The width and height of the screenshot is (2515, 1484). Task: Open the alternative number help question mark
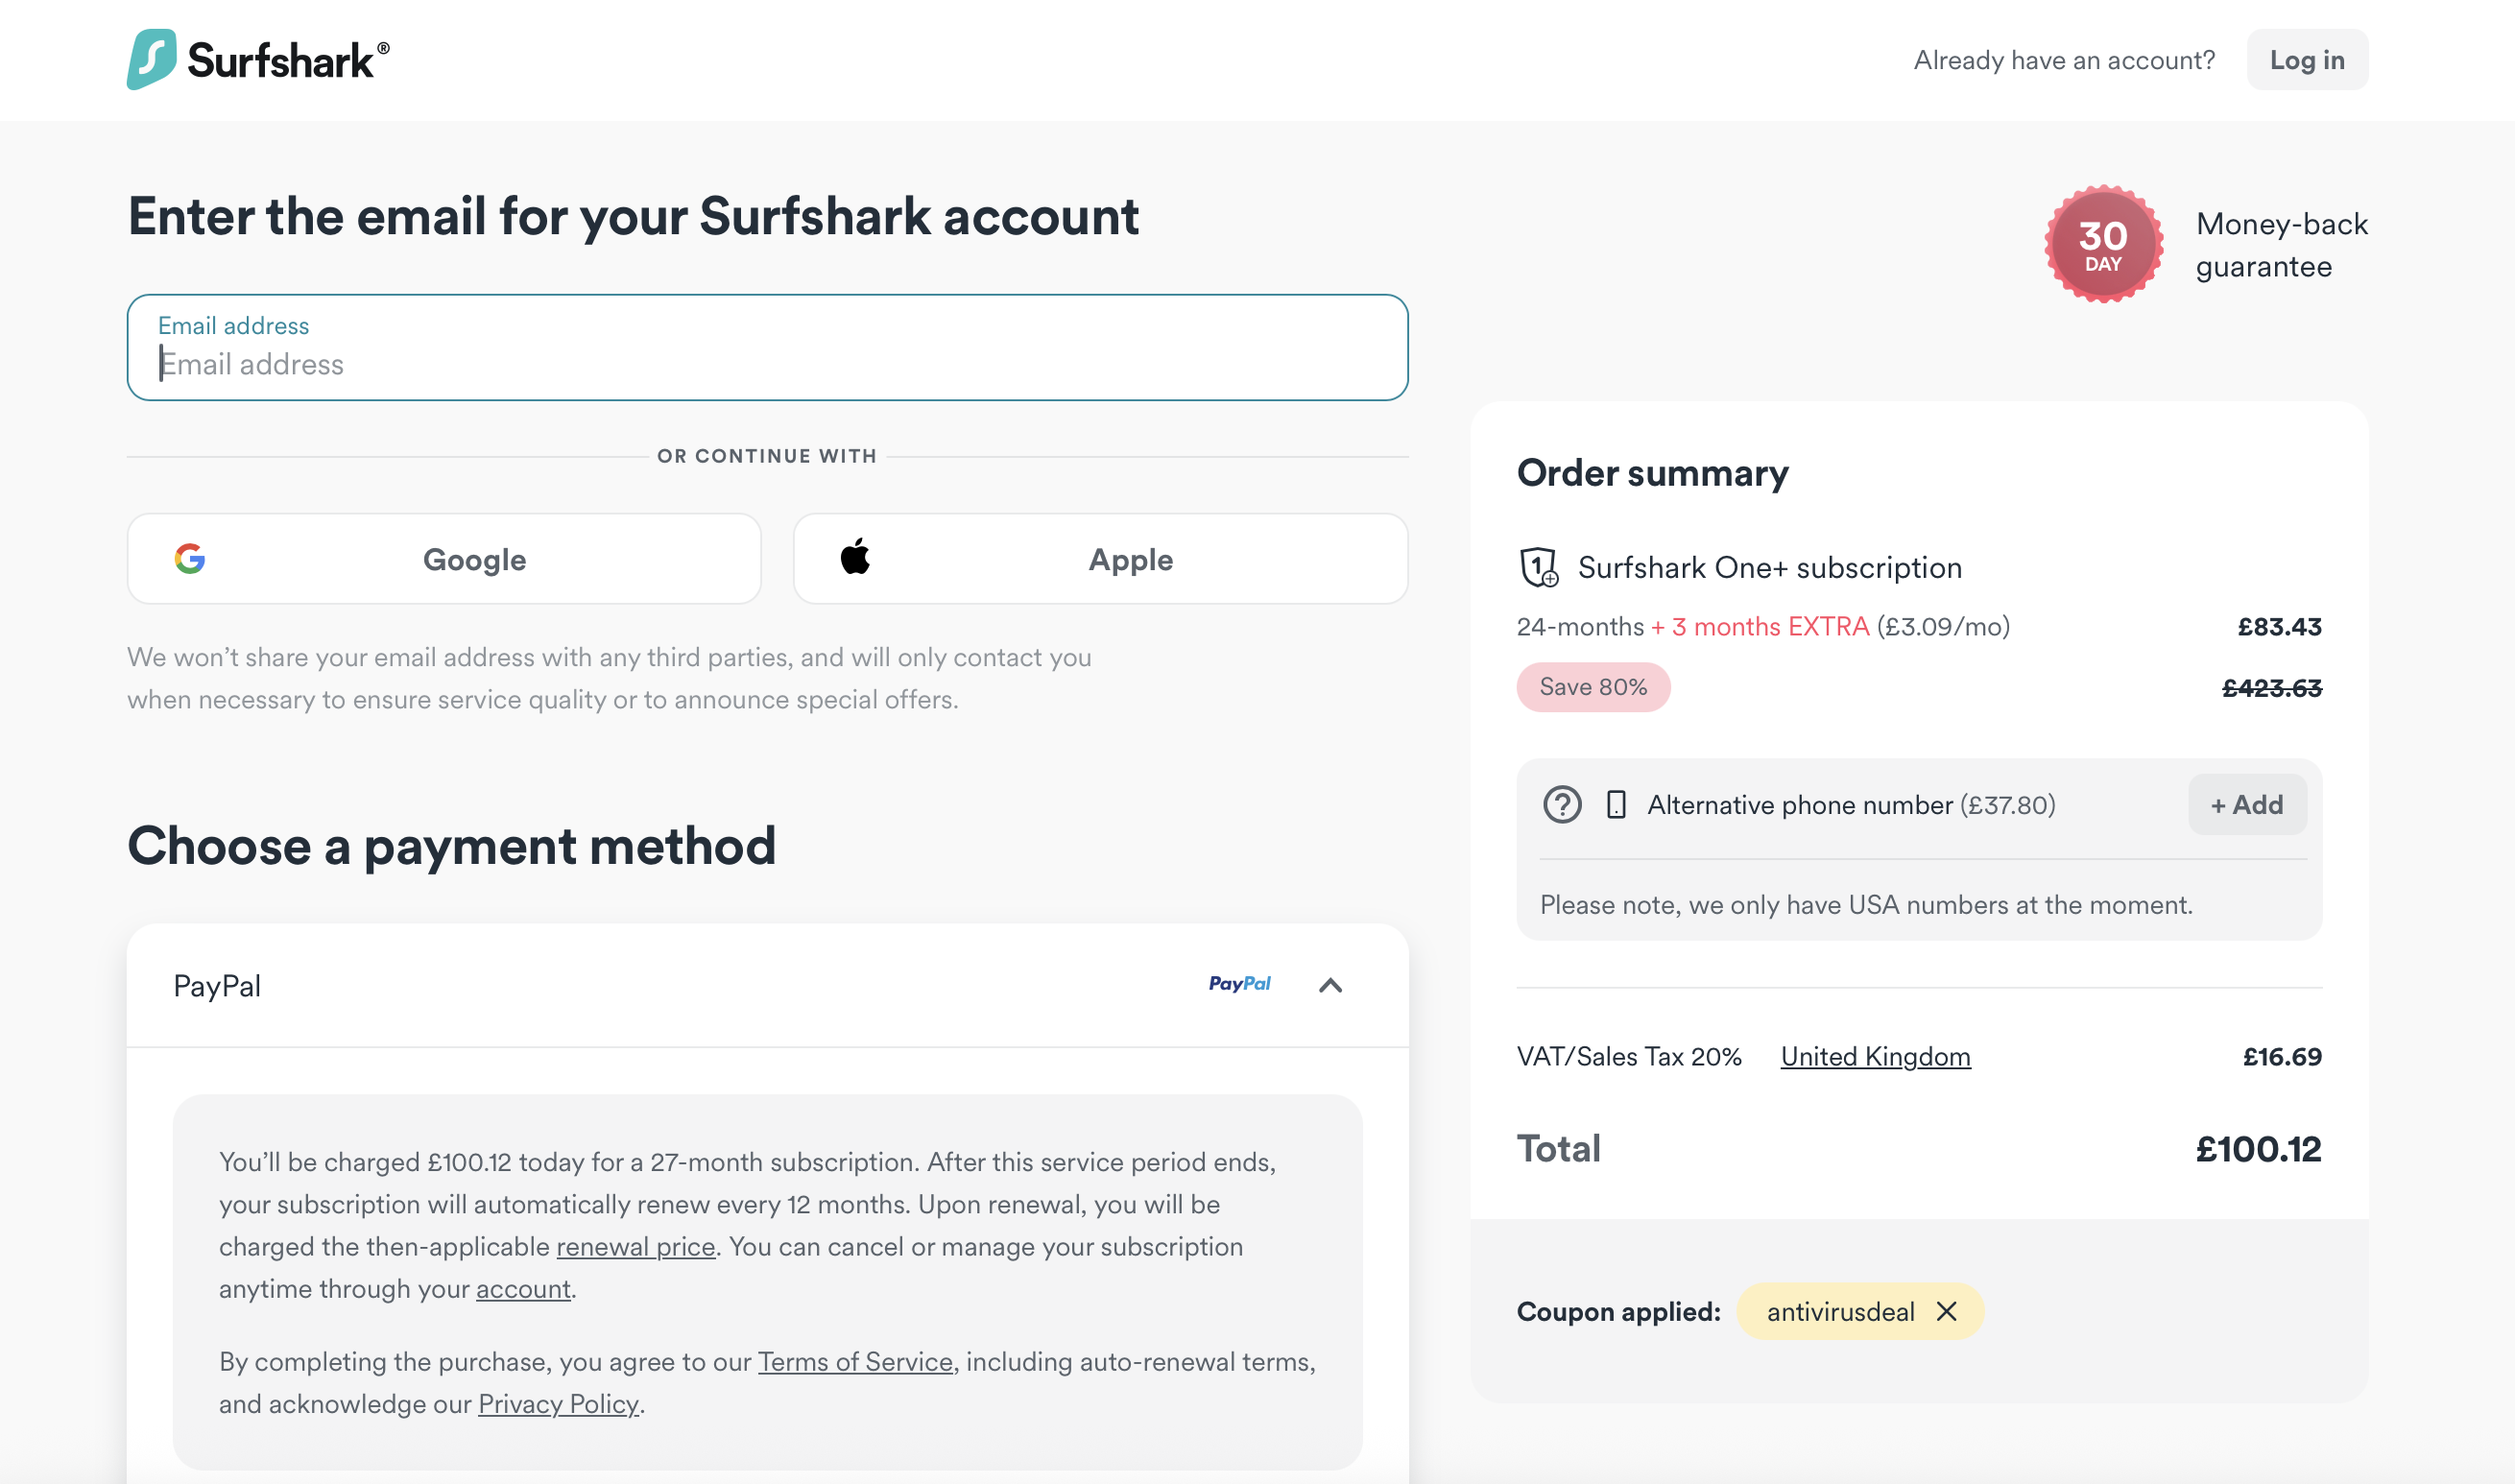coord(1562,805)
